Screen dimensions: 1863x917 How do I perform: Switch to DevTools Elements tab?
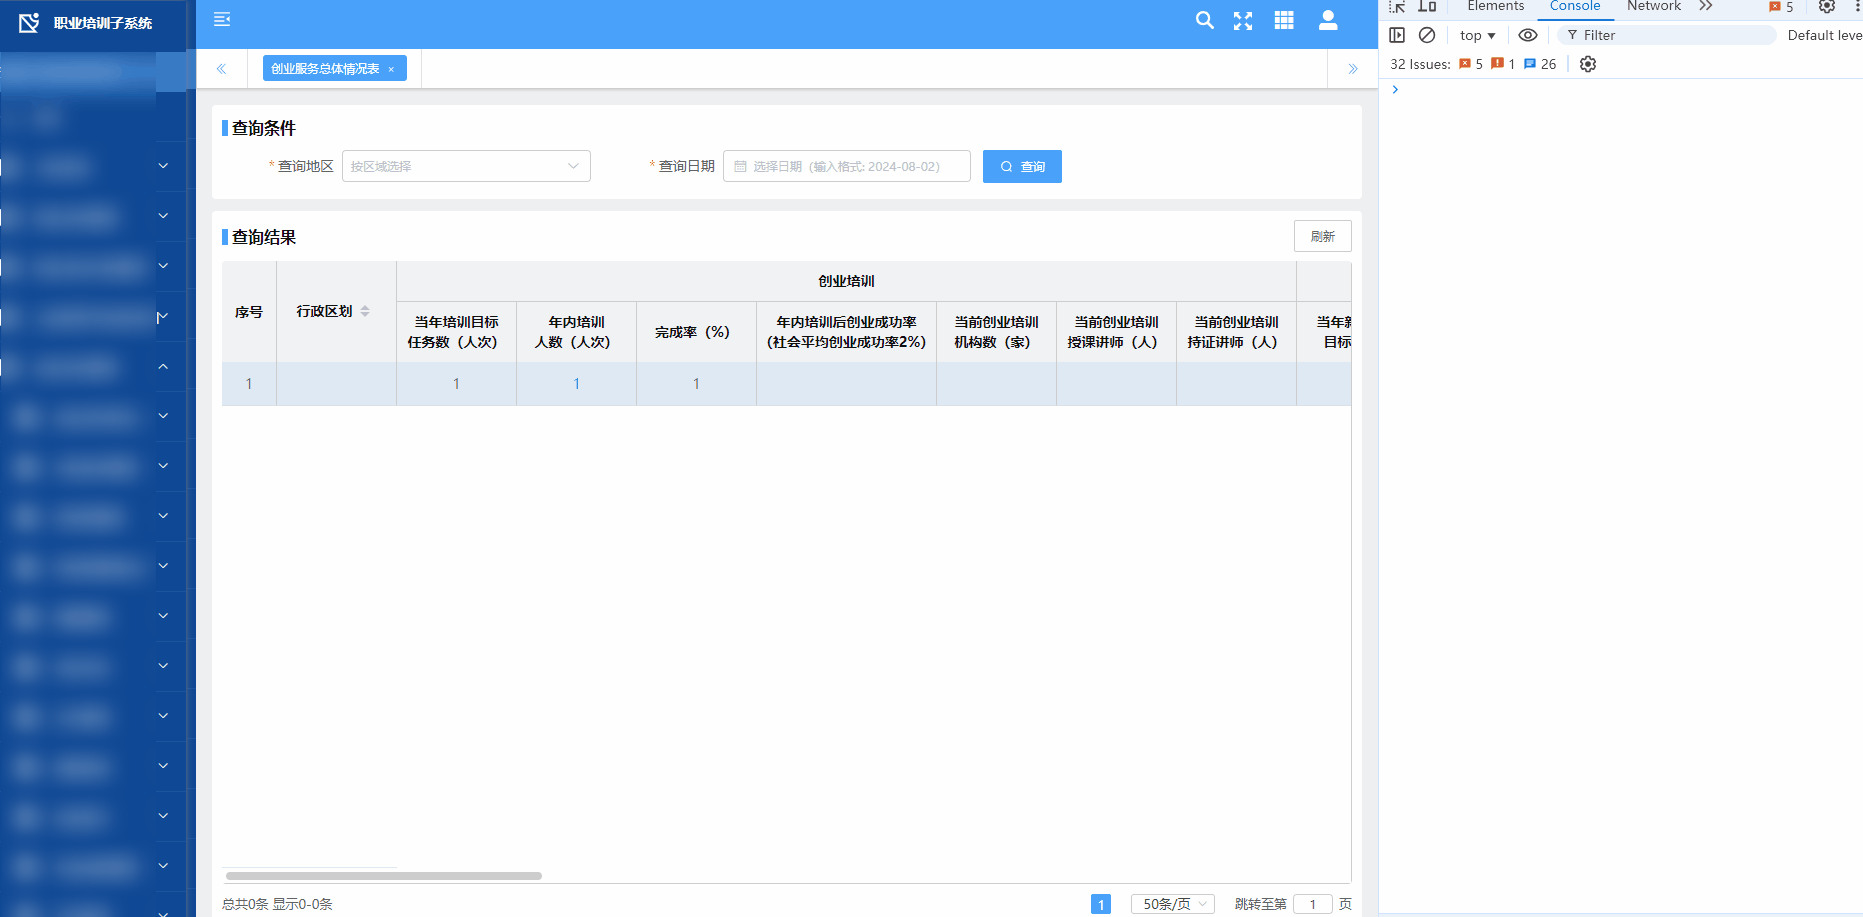pos(1496,6)
